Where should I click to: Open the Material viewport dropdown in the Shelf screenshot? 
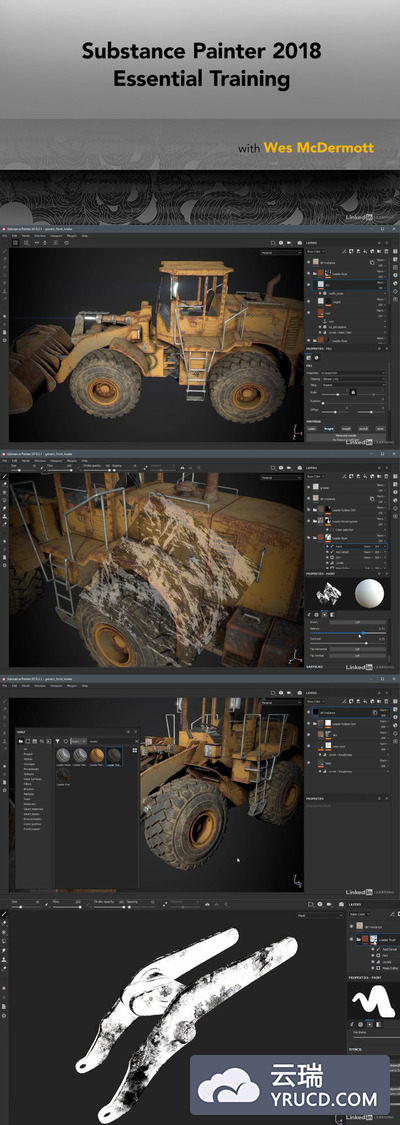pos(281,702)
